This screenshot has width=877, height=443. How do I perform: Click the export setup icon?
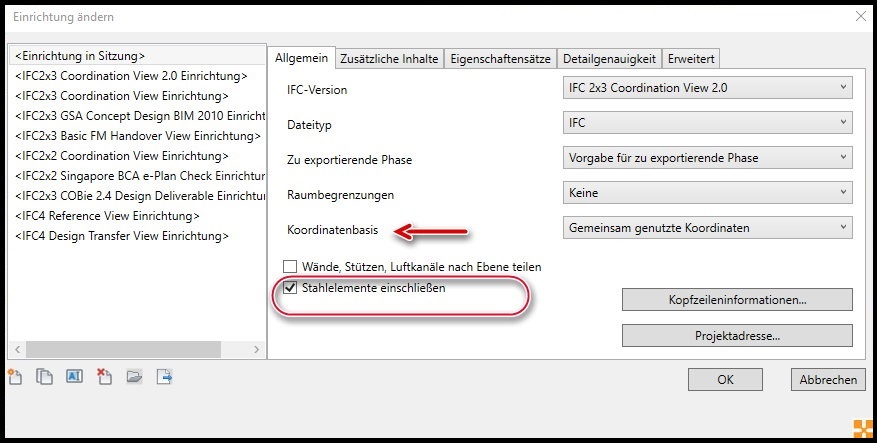pos(164,377)
